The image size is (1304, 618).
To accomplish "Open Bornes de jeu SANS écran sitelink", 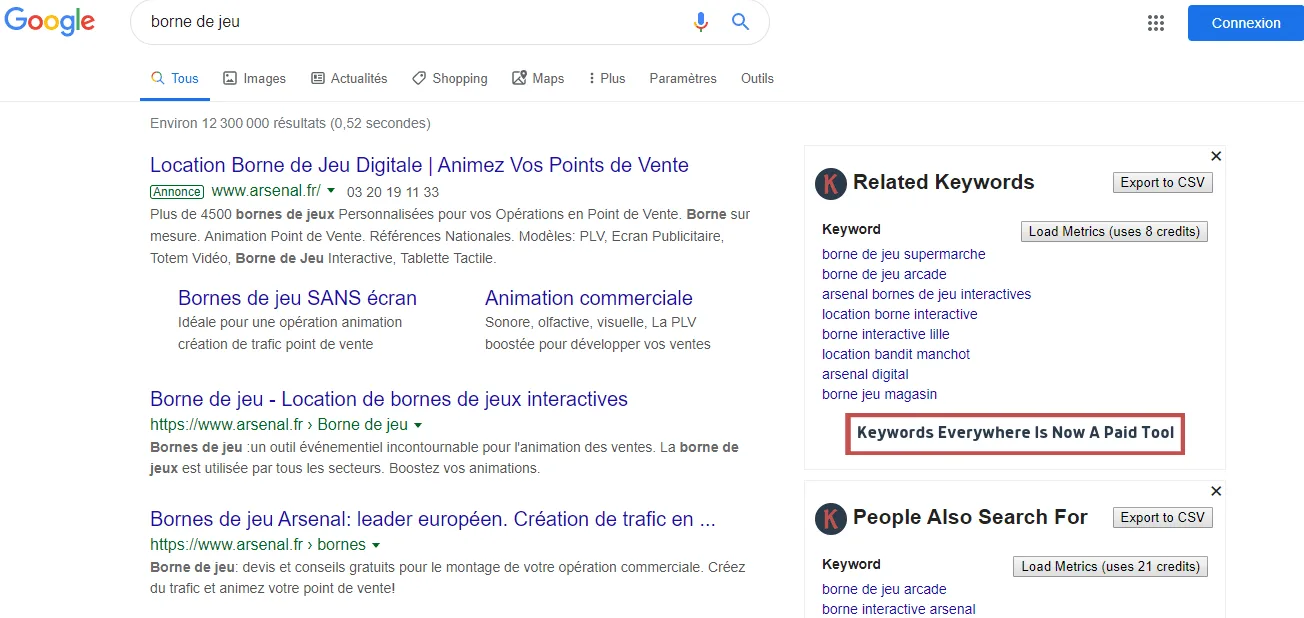I will [297, 298].
